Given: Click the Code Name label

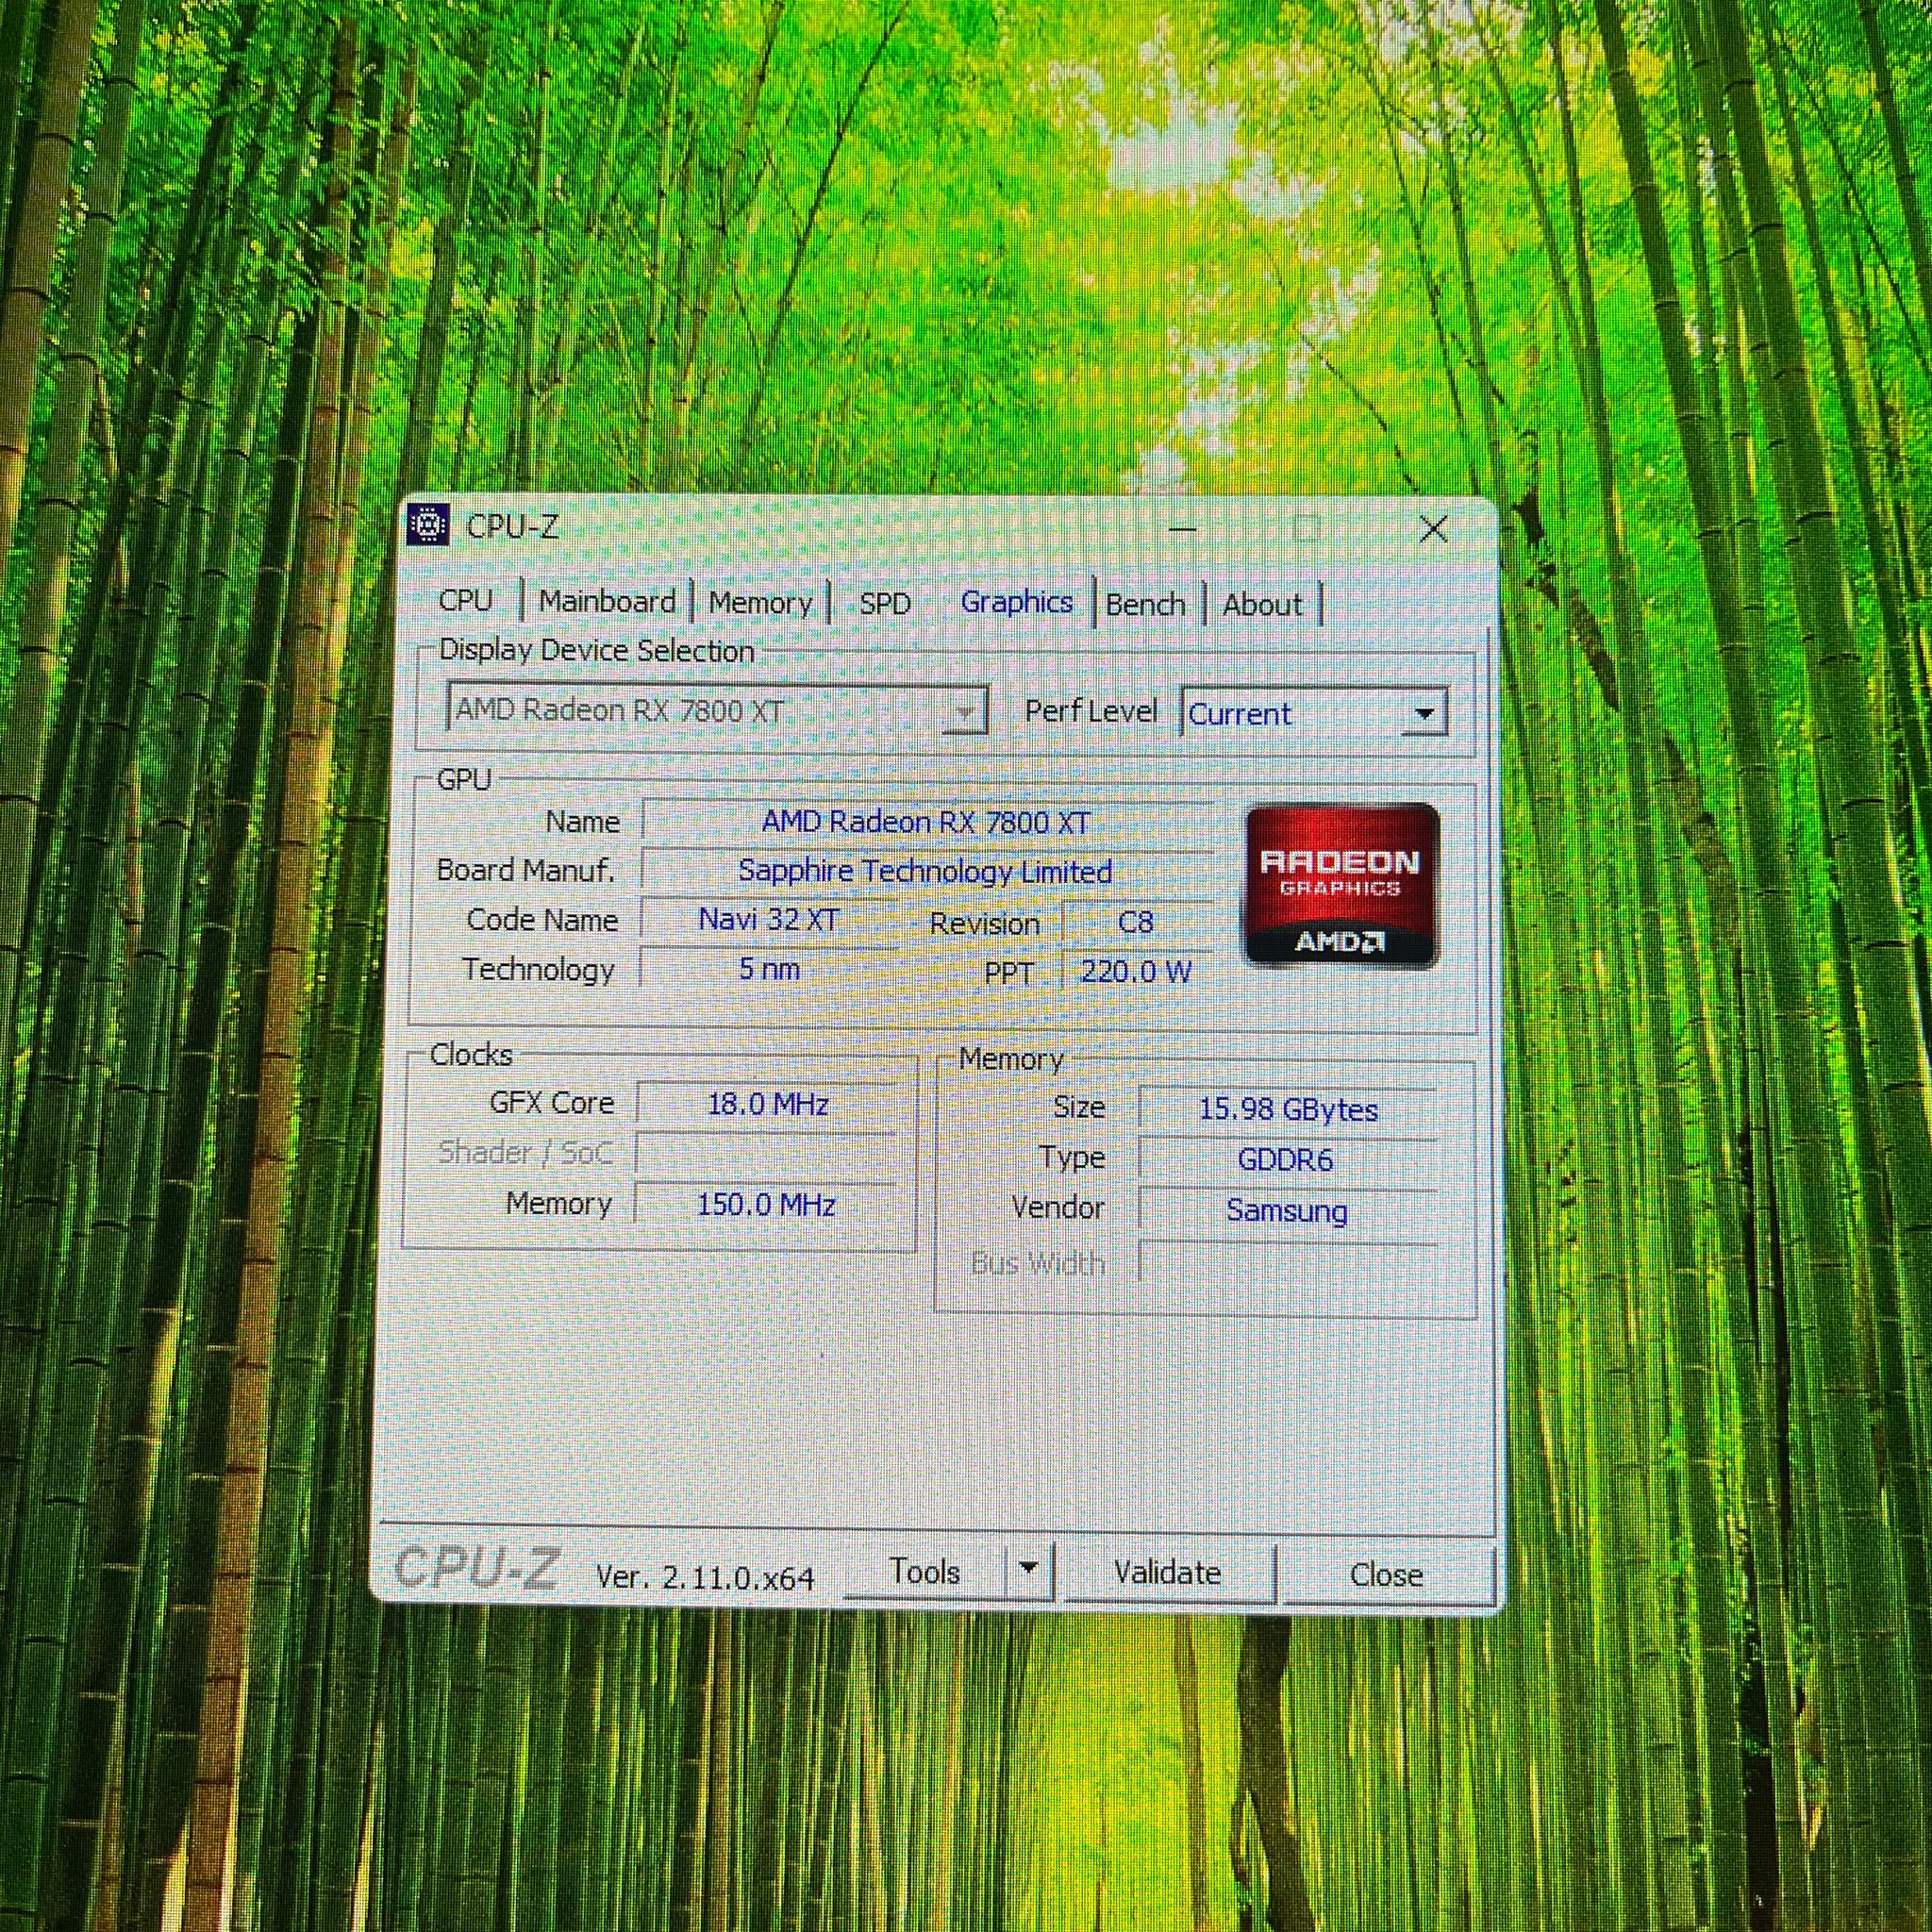Looking at the screenshot, I should (542, 920).
